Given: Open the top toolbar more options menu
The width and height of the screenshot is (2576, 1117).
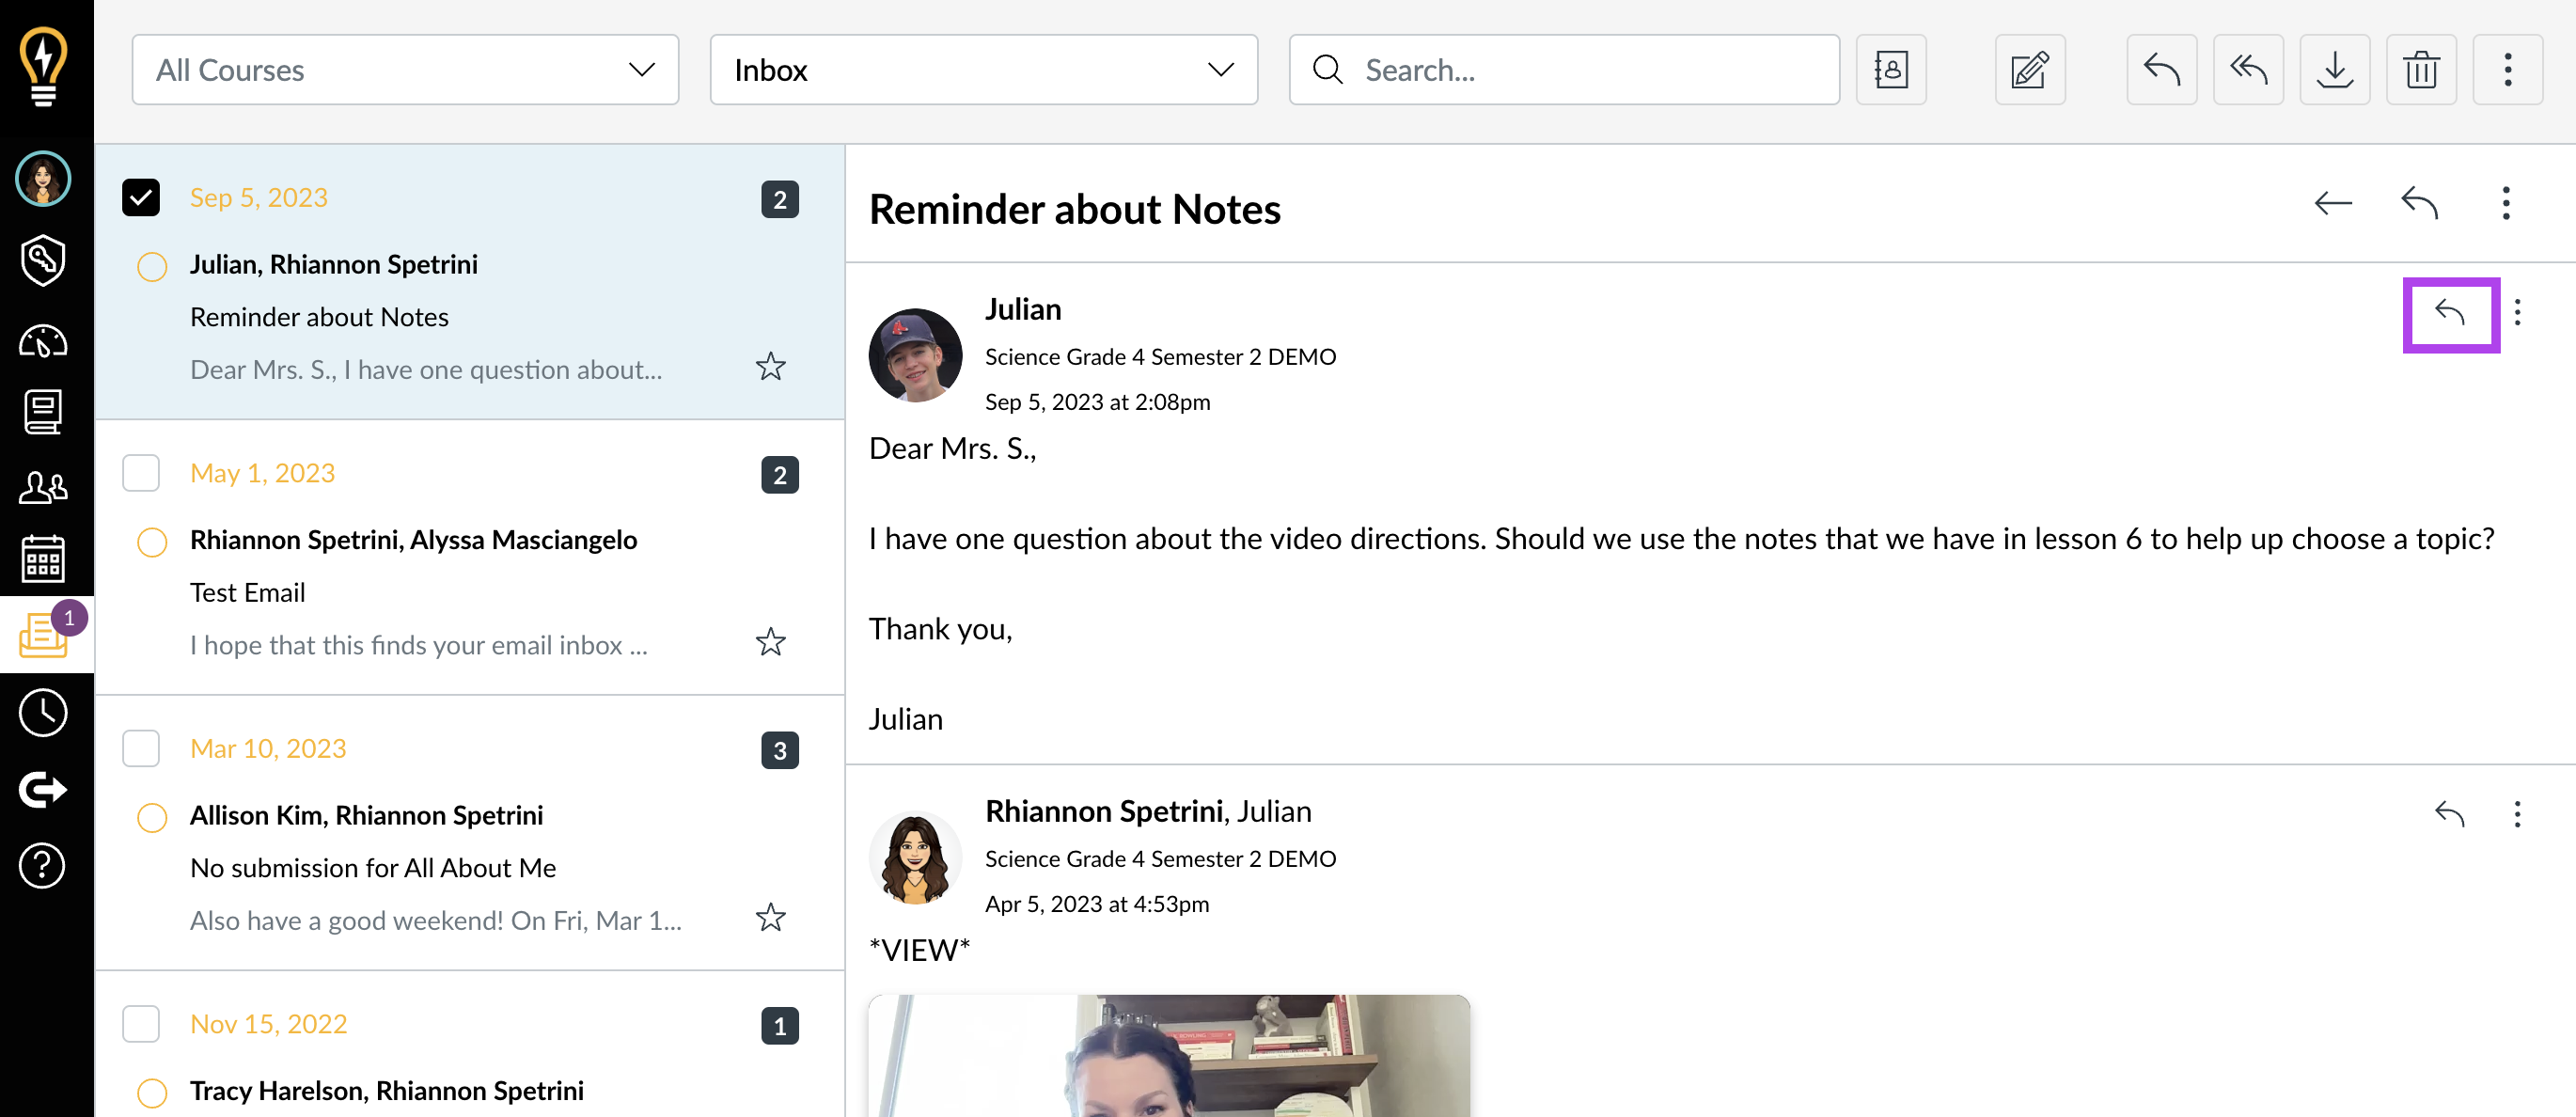Looking at the screenshot, I should point(2507,70).
